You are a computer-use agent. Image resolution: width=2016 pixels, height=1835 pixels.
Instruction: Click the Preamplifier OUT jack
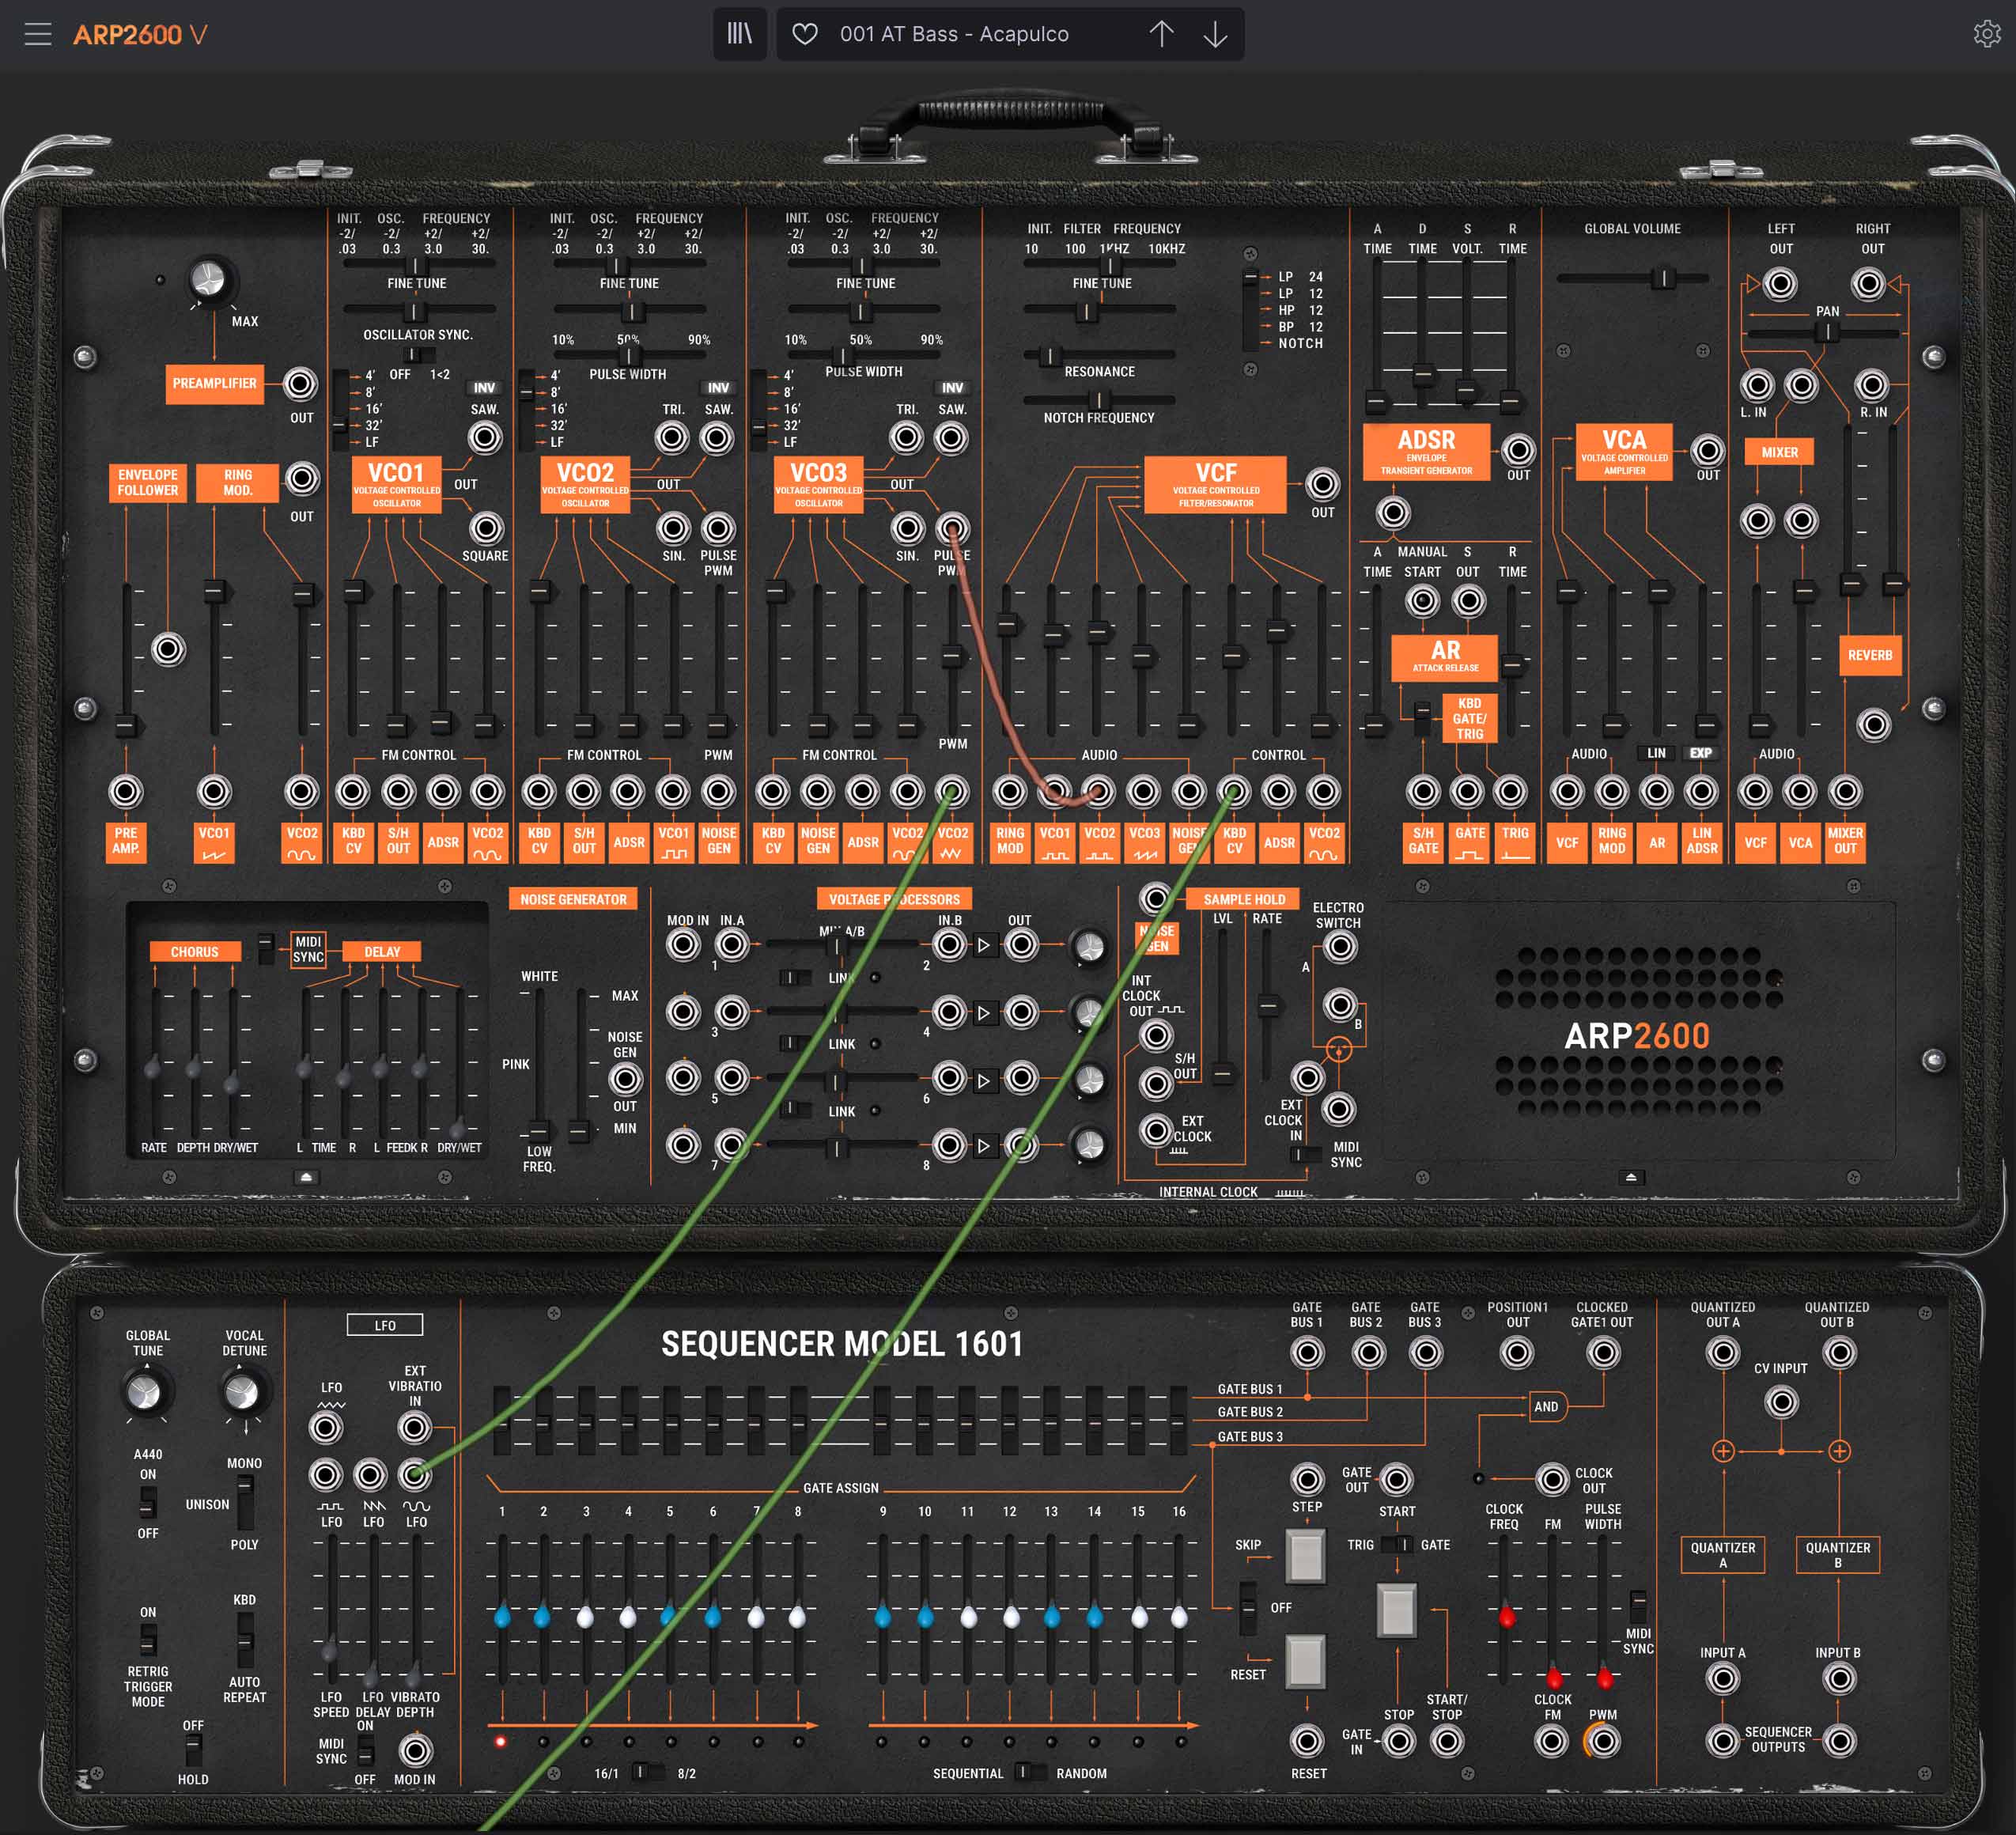(301, 384)
